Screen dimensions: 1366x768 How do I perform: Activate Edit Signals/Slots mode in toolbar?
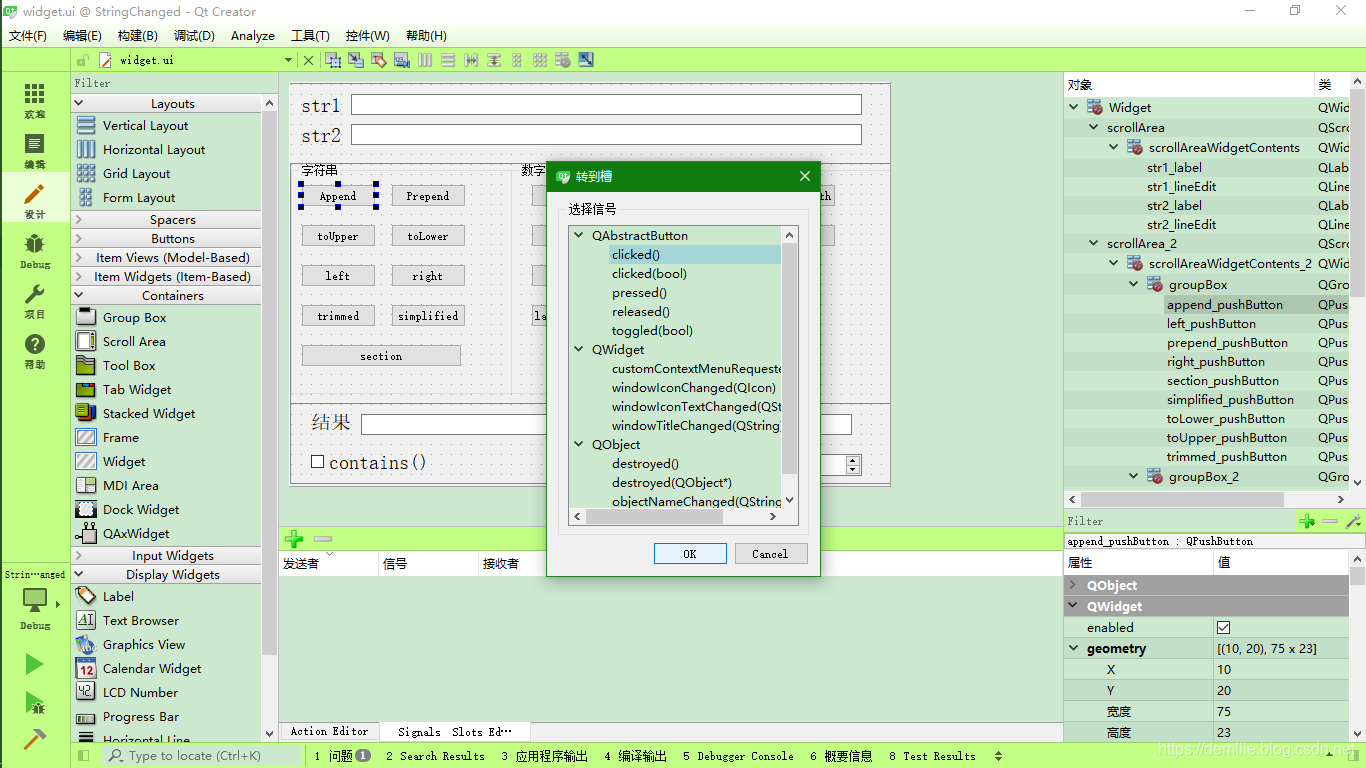pos(356,60)
